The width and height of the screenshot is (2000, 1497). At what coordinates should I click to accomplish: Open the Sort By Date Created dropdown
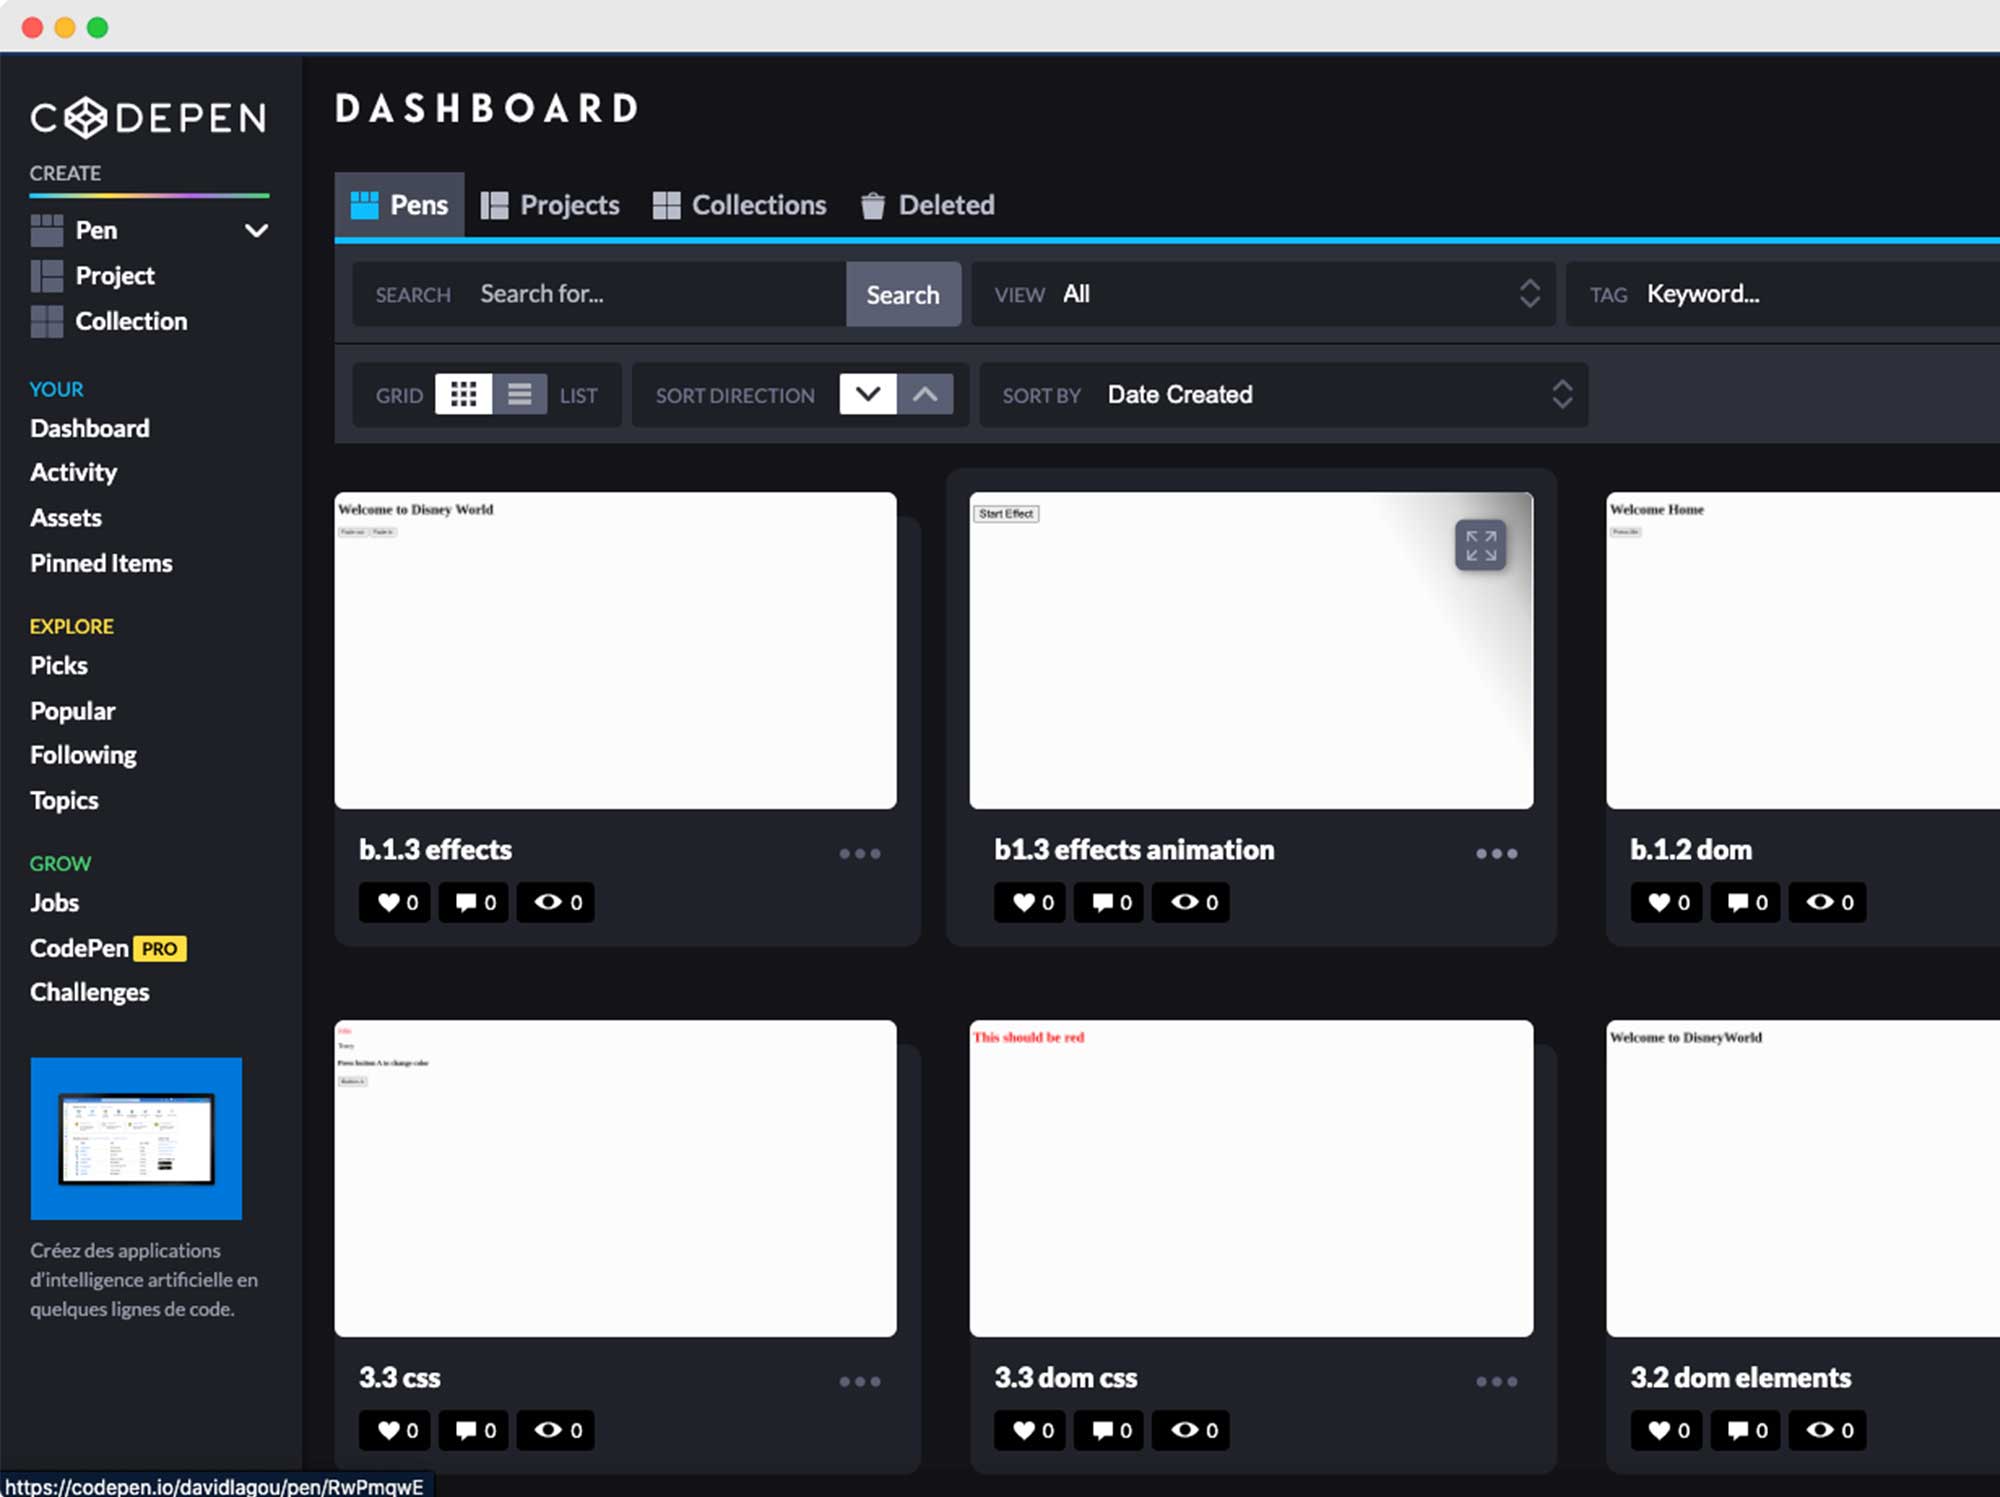pos(1282,394)
